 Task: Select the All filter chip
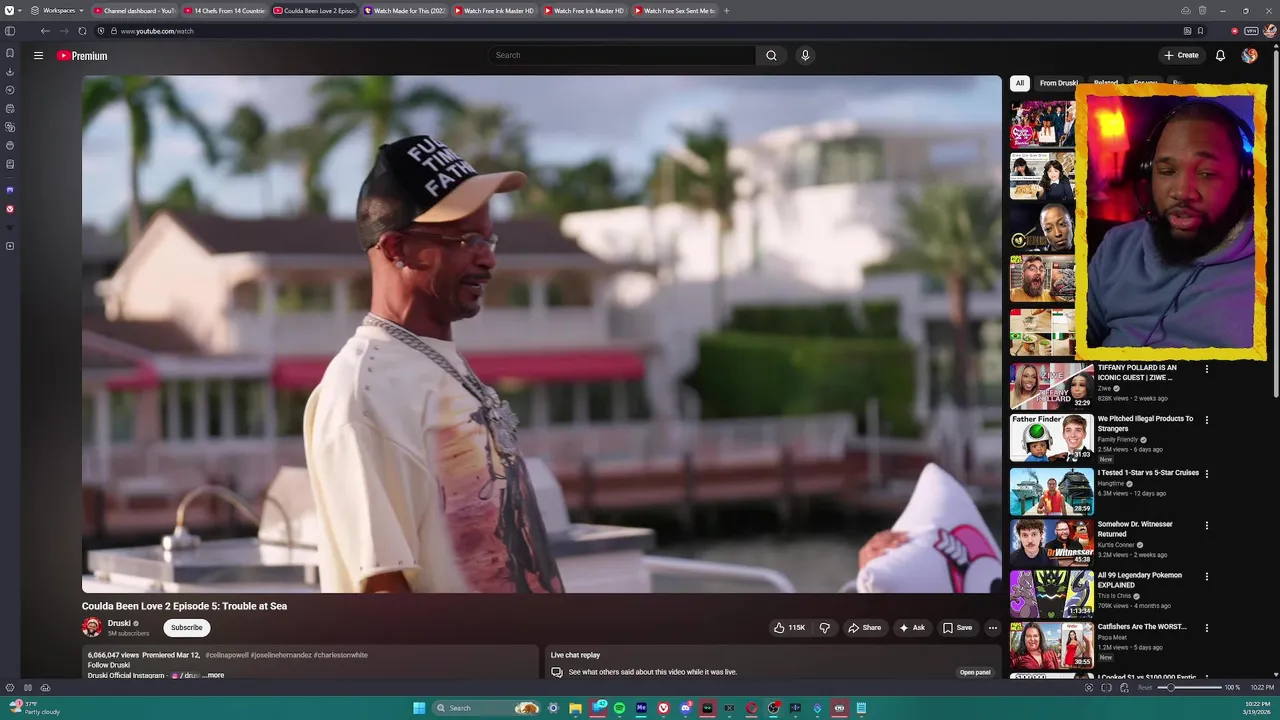pyautogui.click(x=1020, y=83)
